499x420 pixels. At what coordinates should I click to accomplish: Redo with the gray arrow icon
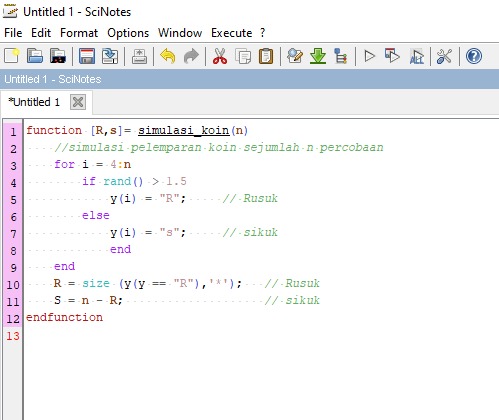tap(191, 56)
